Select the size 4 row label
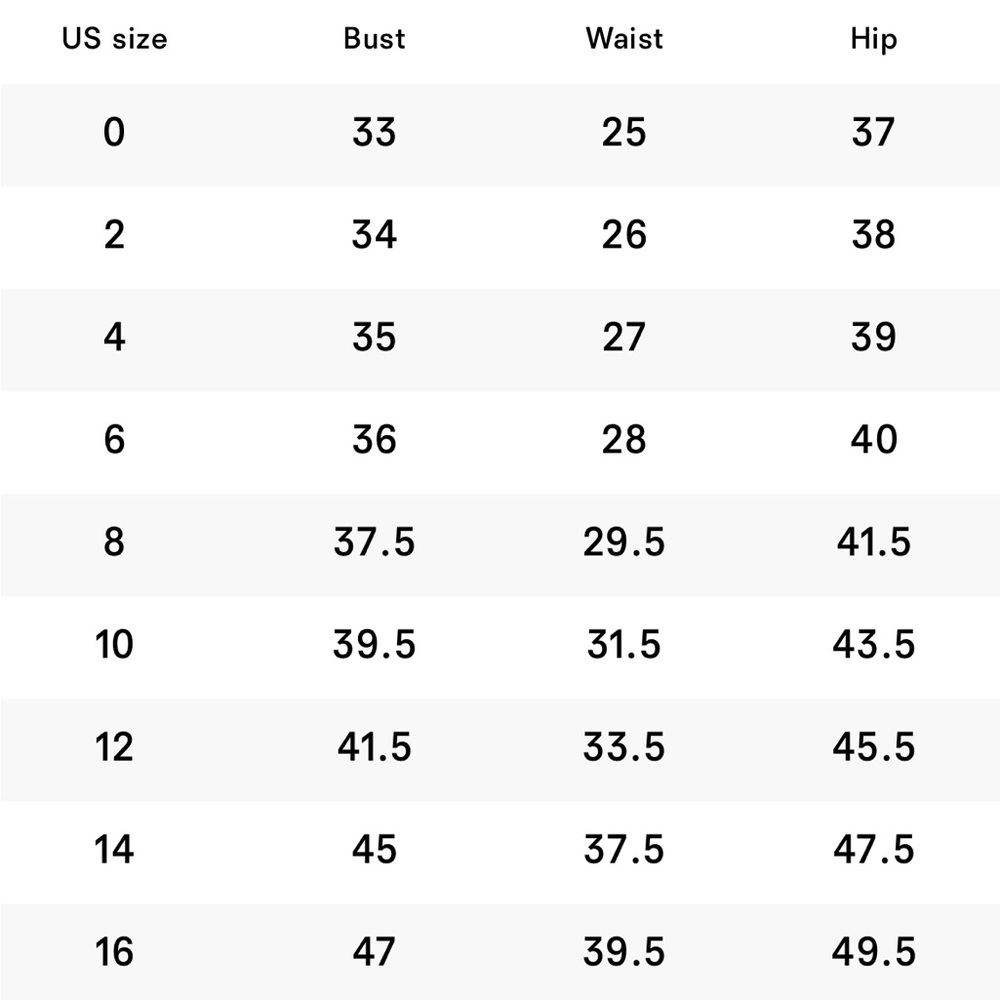 pyautogui.click(x=114, y=337)
